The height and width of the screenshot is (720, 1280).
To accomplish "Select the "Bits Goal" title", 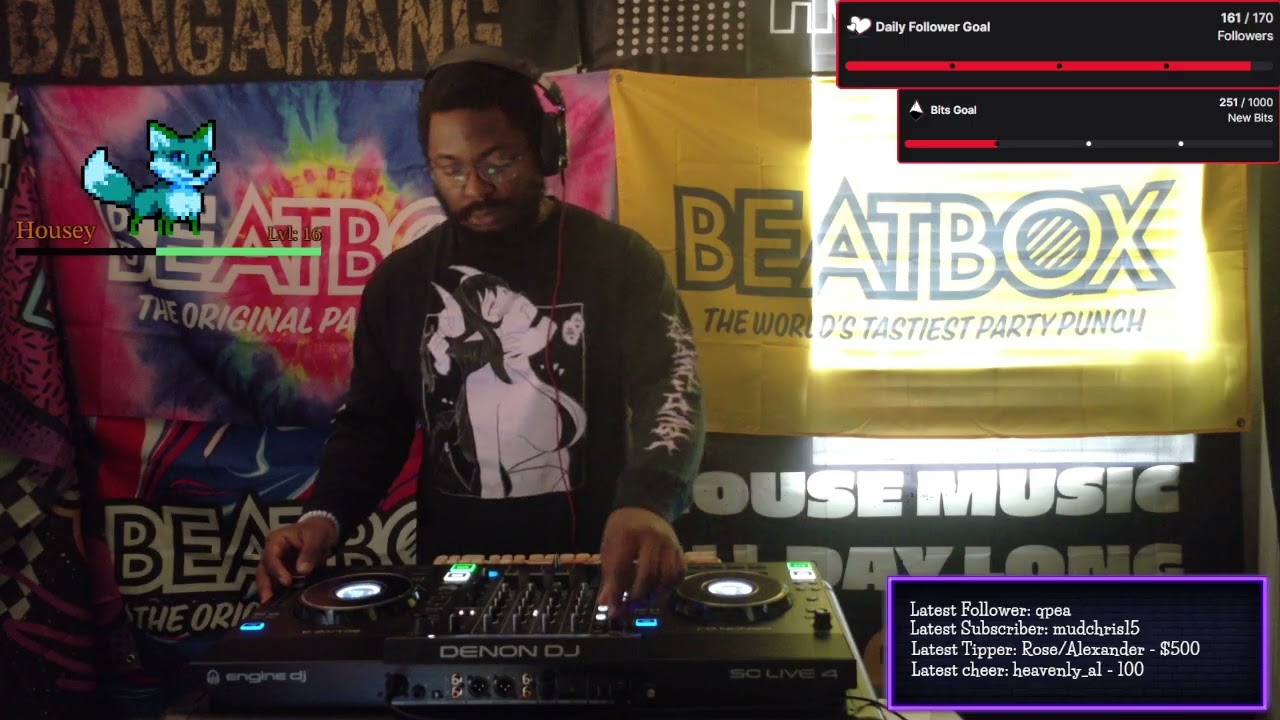I will pyautogui.click(x=953, y=110).
